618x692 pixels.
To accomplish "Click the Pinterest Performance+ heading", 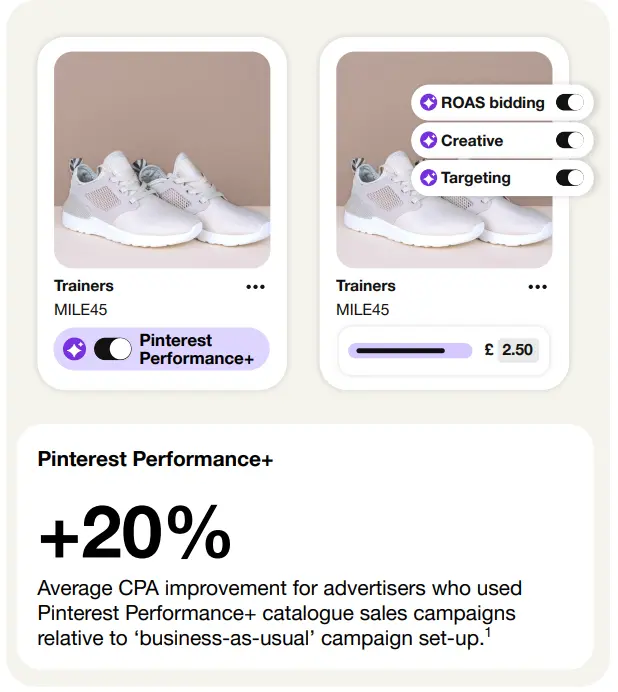I will (x=155, y=459).
